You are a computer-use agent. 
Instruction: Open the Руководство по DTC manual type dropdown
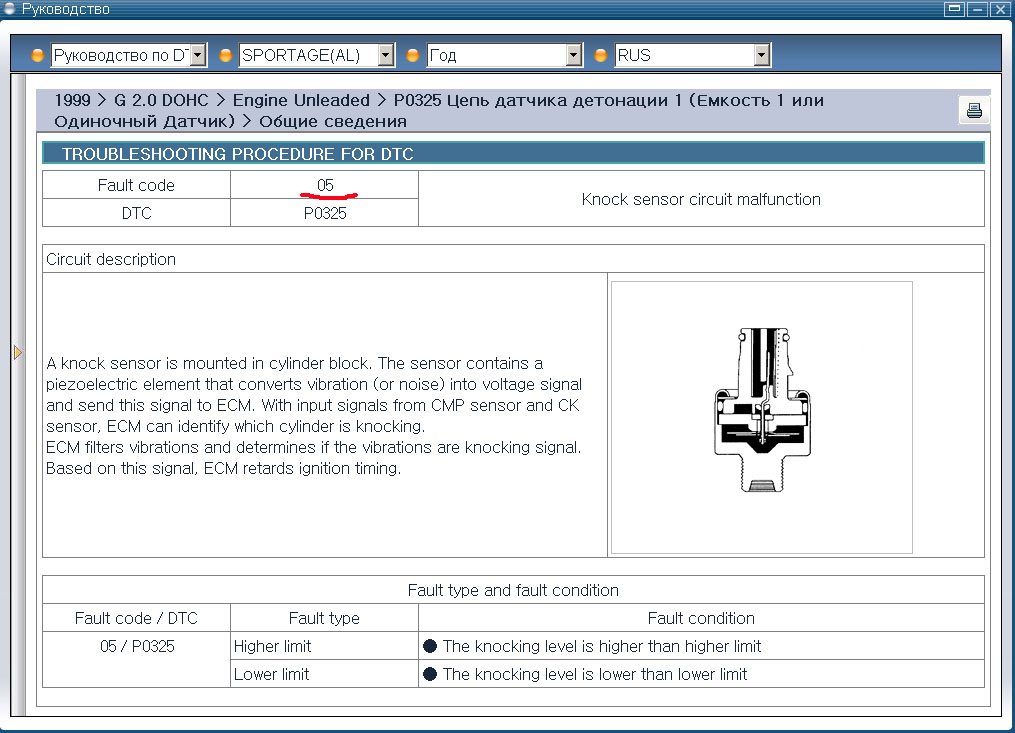(198, 56)
